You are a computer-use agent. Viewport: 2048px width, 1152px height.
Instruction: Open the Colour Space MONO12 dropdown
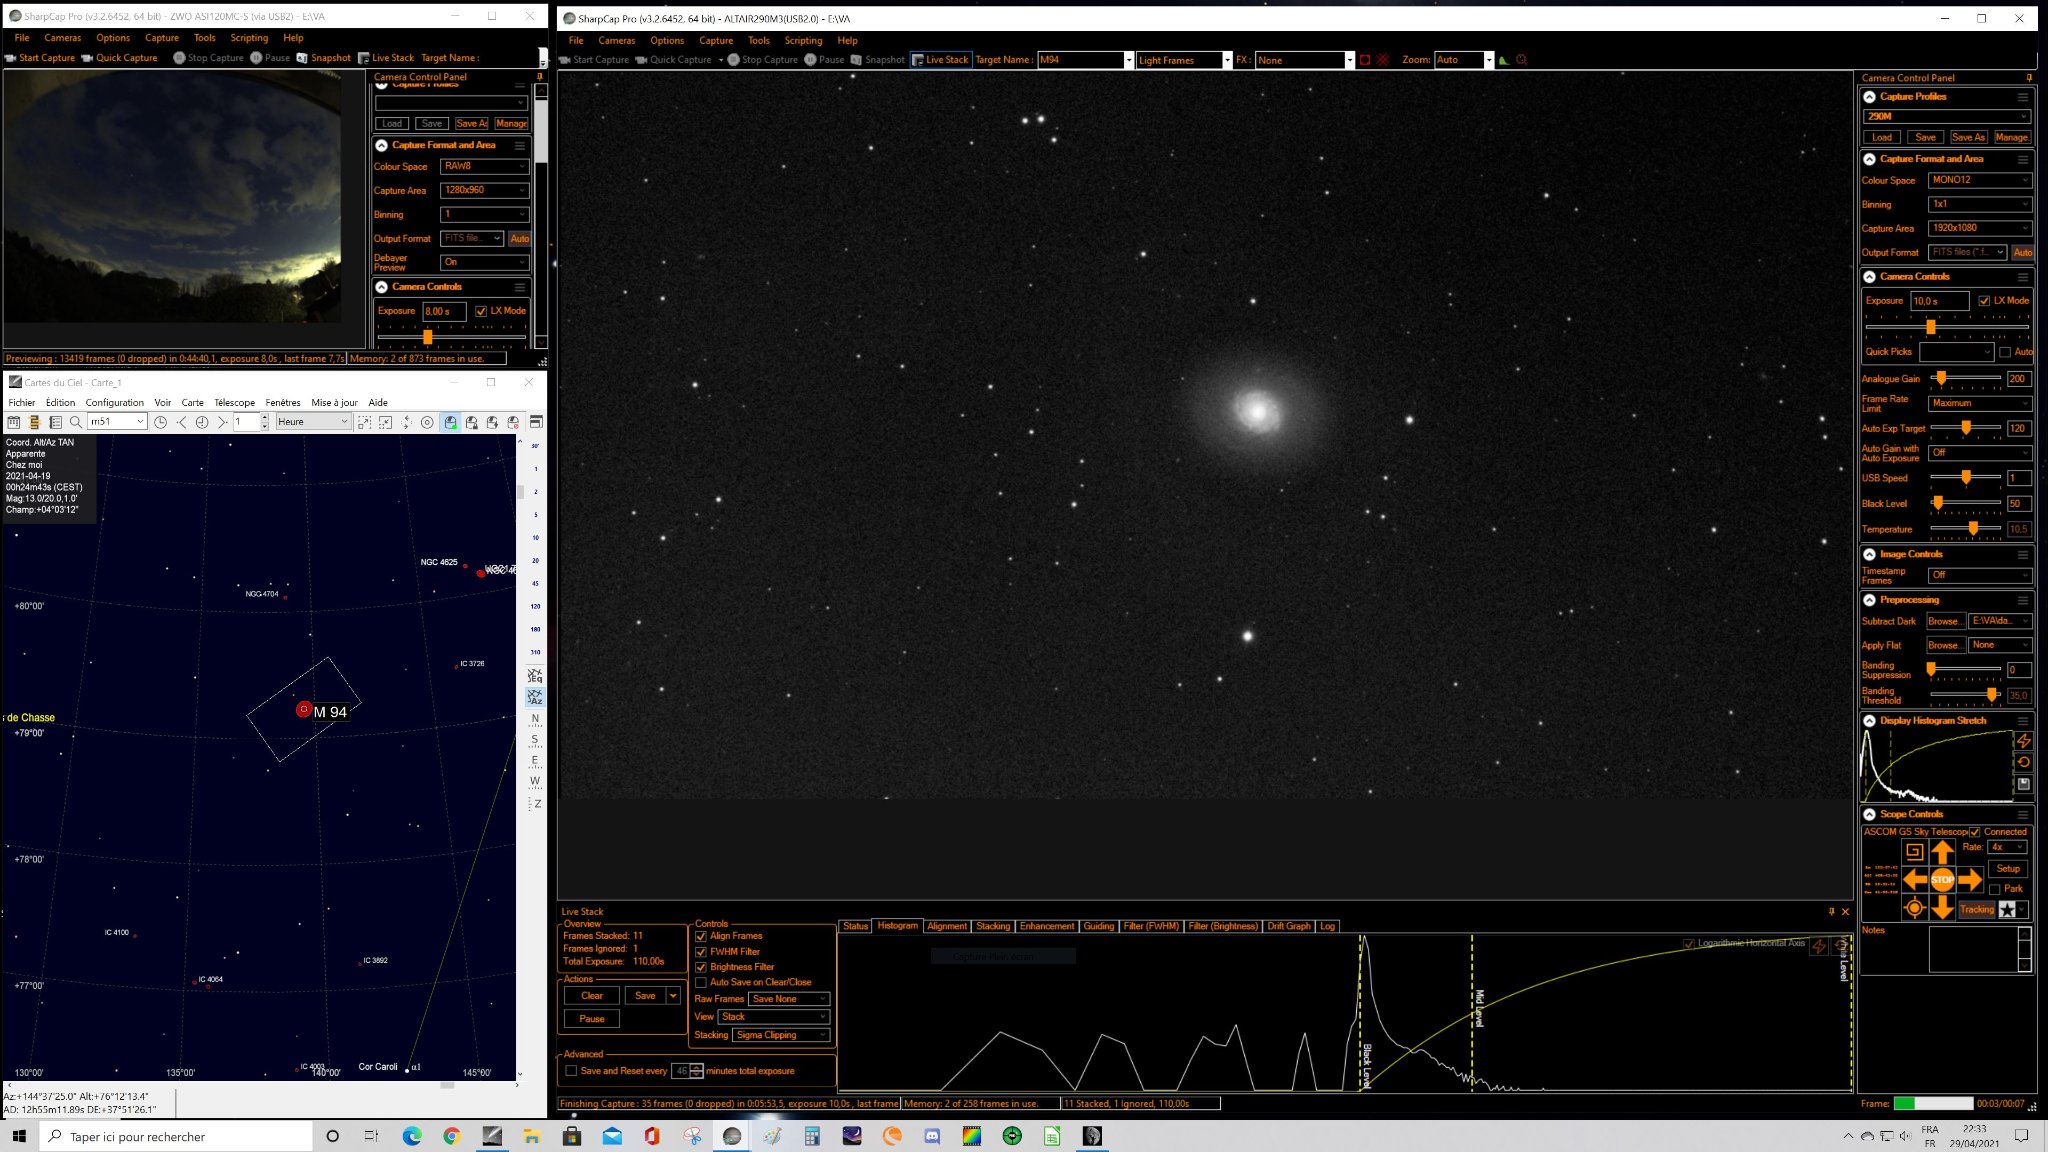1979,180
